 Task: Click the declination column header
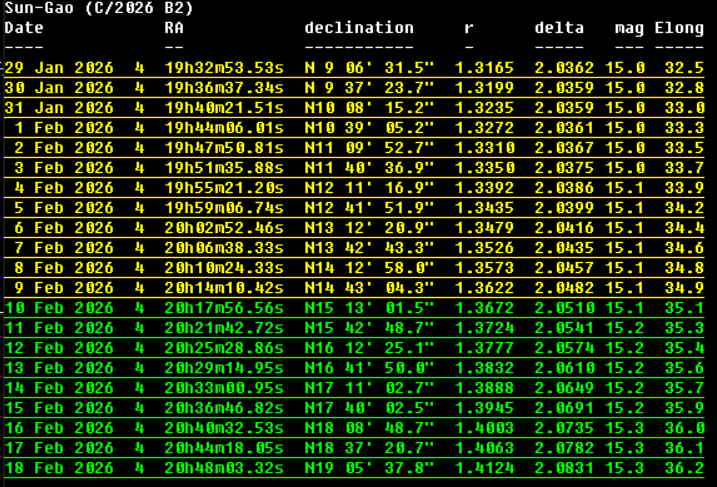pyautogui.click(x=359, y=28)
